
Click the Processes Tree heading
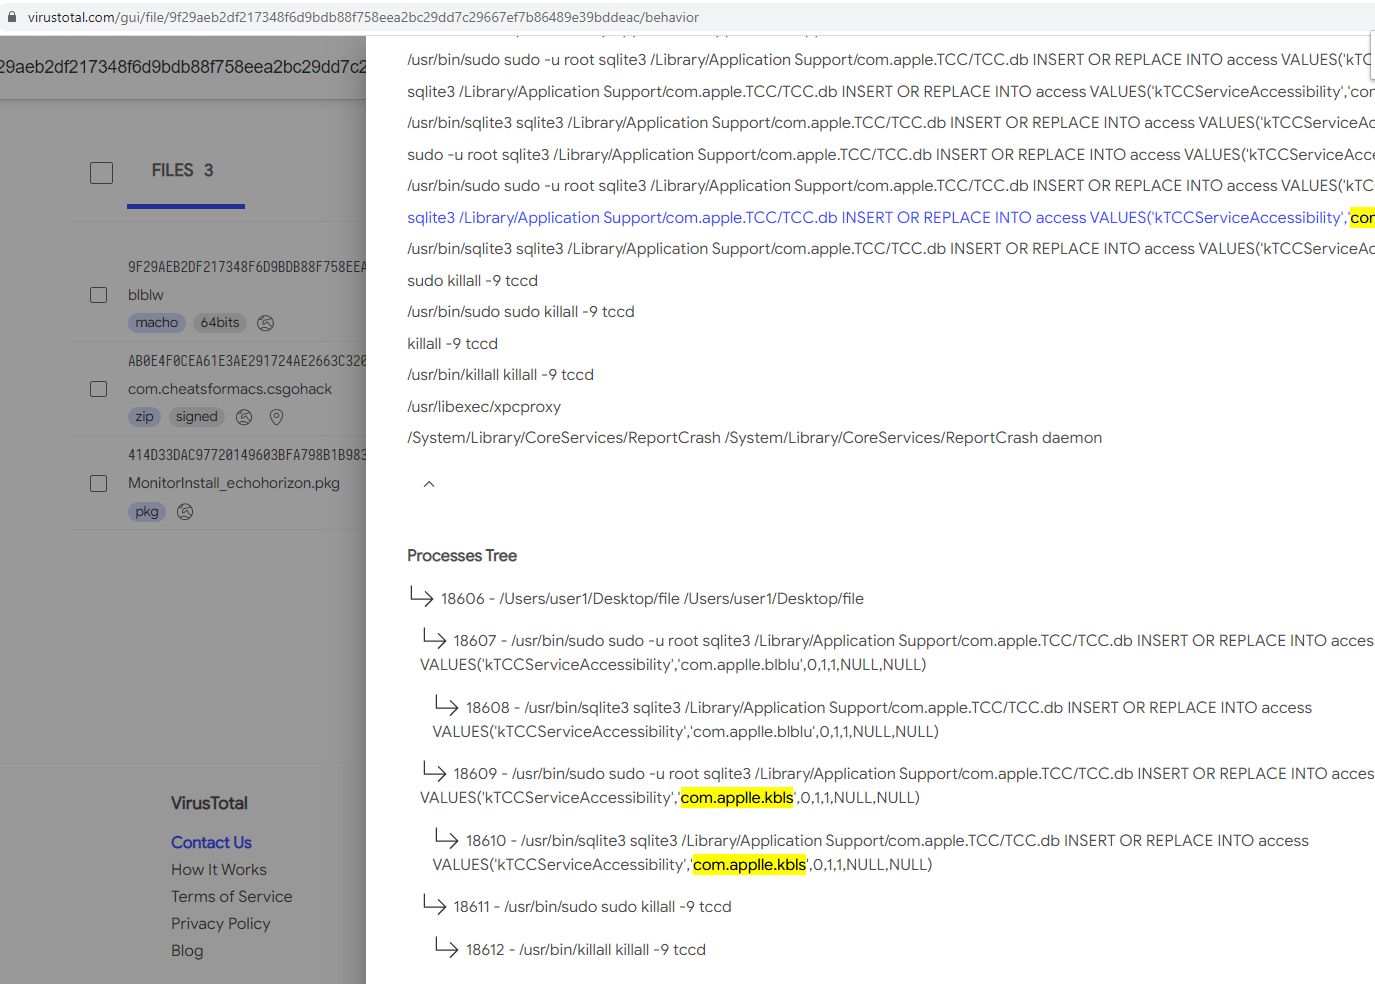(462, 556)
